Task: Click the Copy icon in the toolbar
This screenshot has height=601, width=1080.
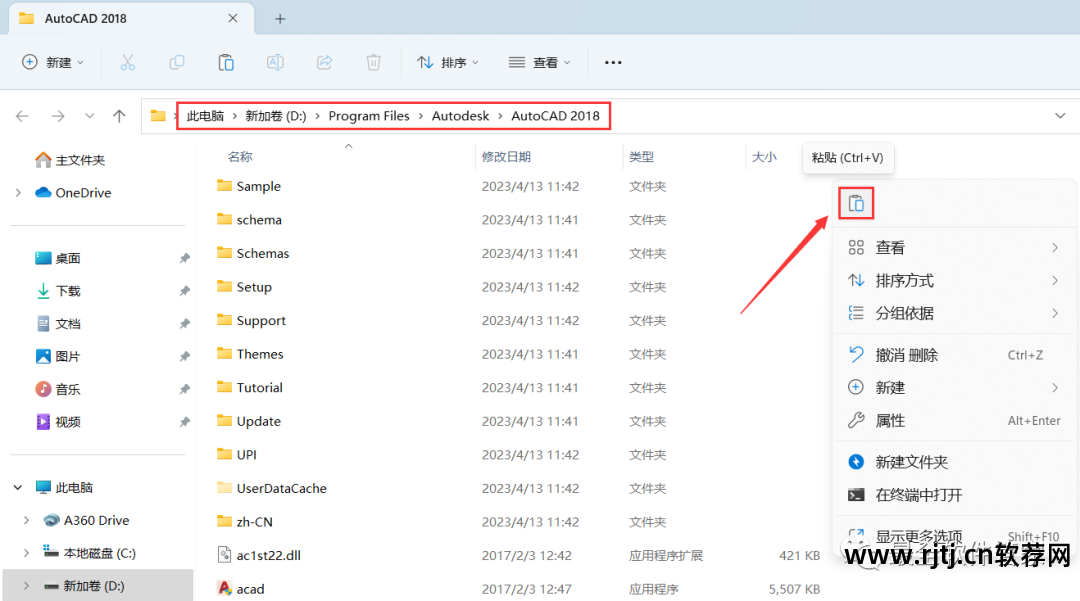Action: point(176,62)
